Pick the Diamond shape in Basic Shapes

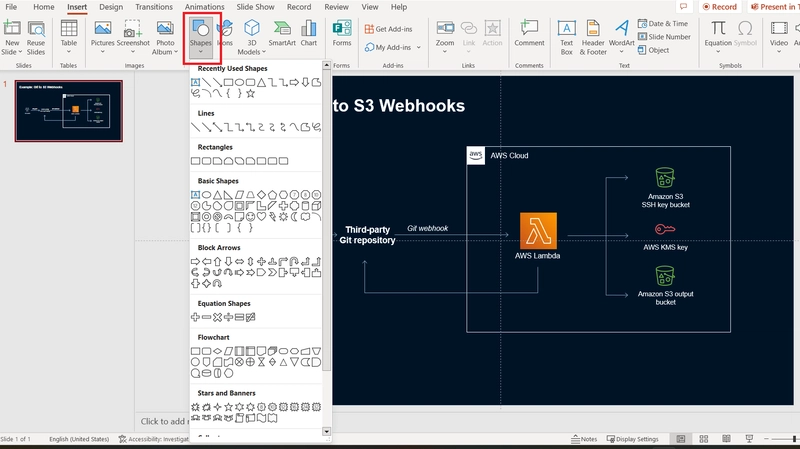261,194
